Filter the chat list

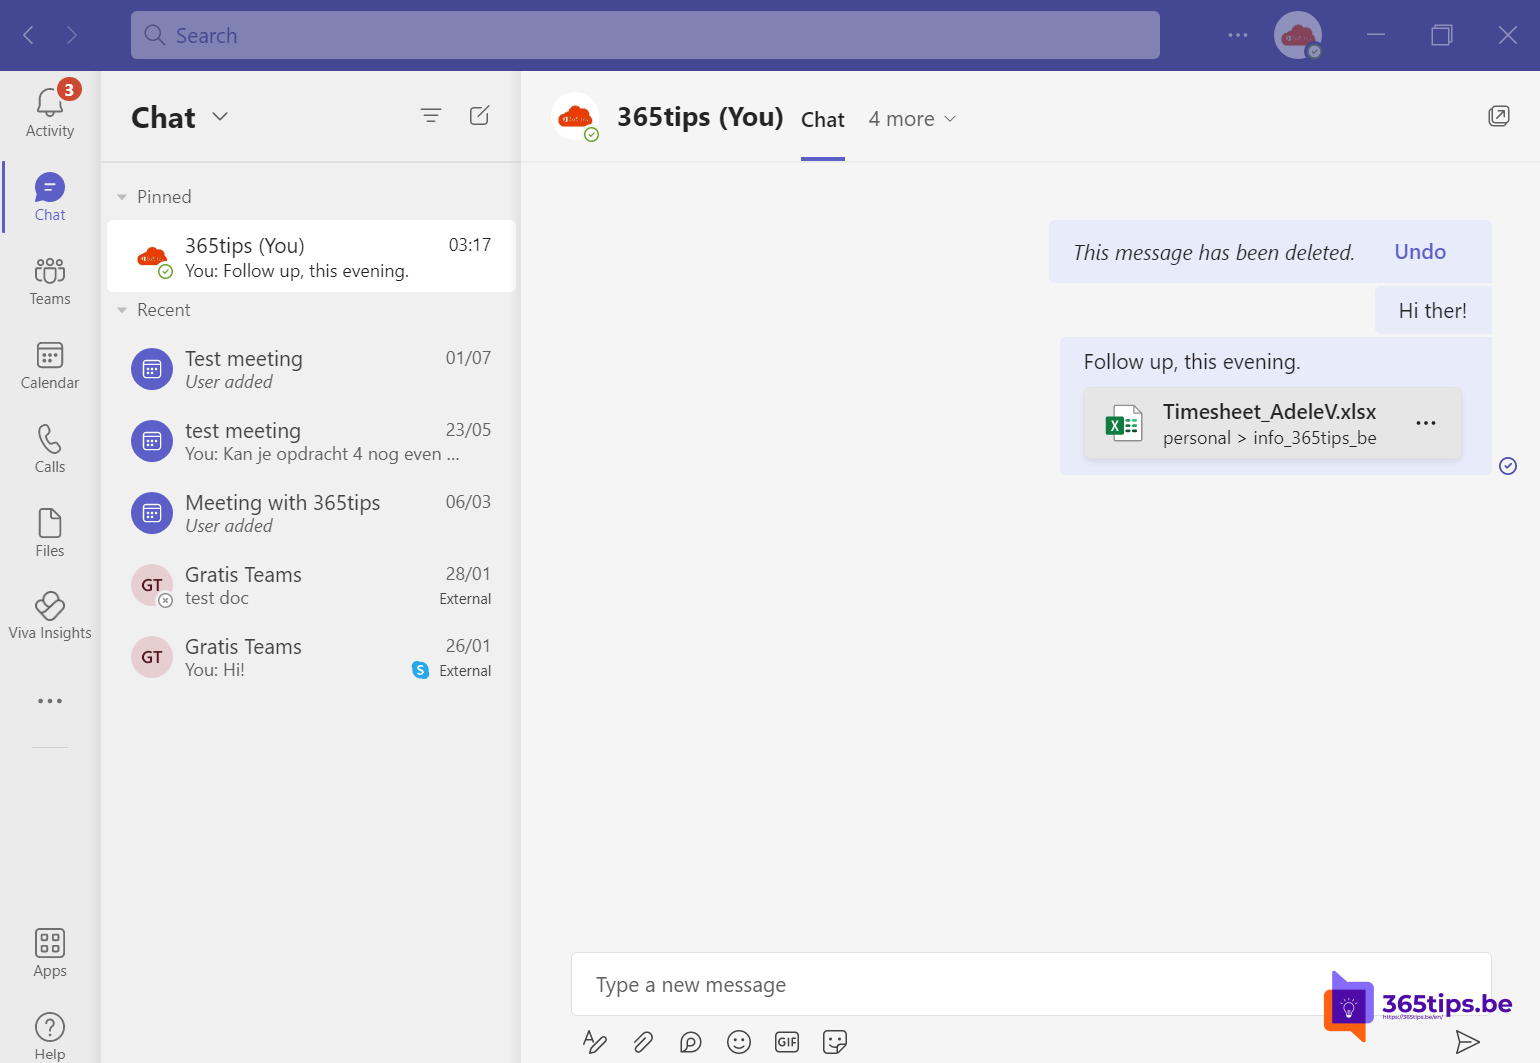(x=431, y=116)
